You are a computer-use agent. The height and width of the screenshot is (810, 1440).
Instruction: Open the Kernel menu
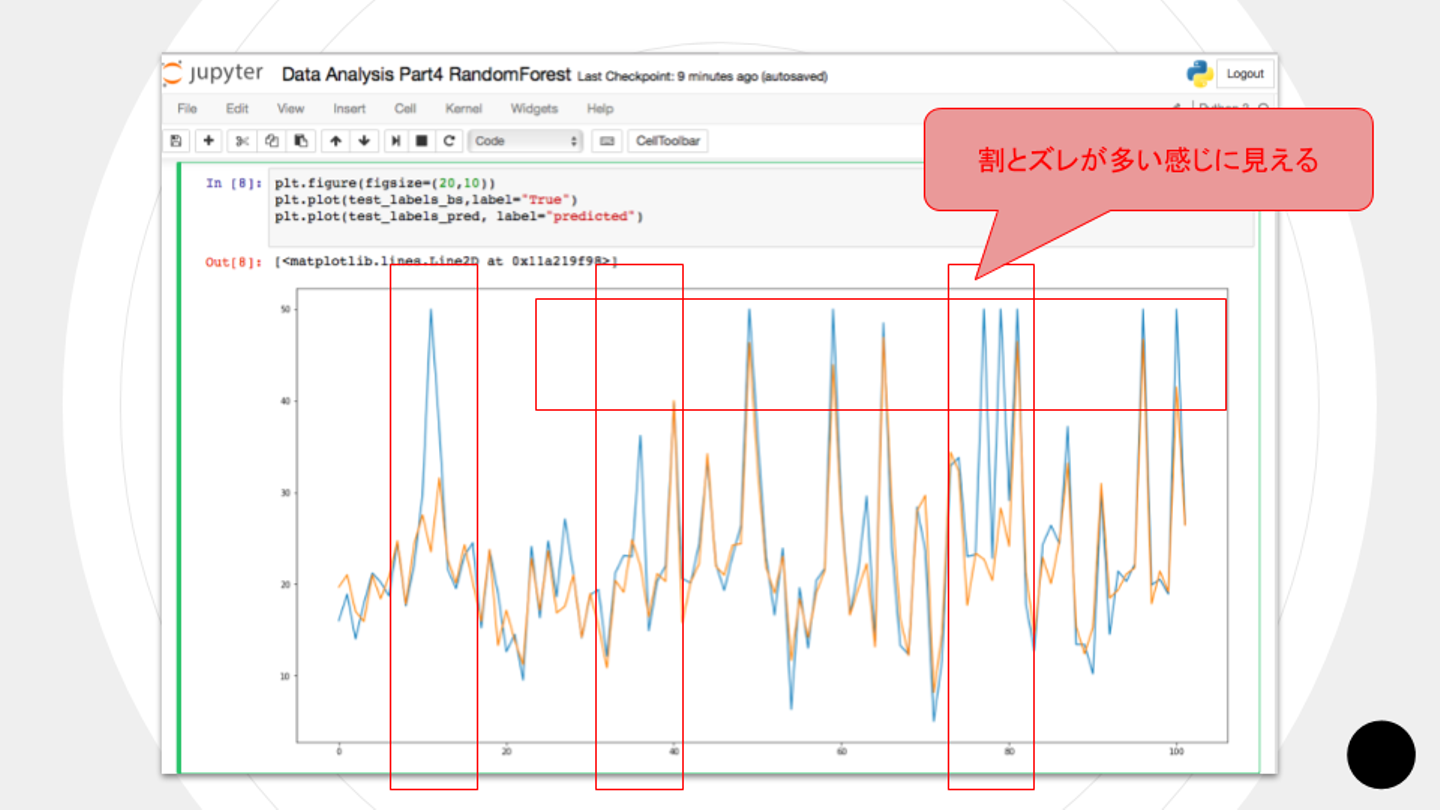(x=464, y=108)
